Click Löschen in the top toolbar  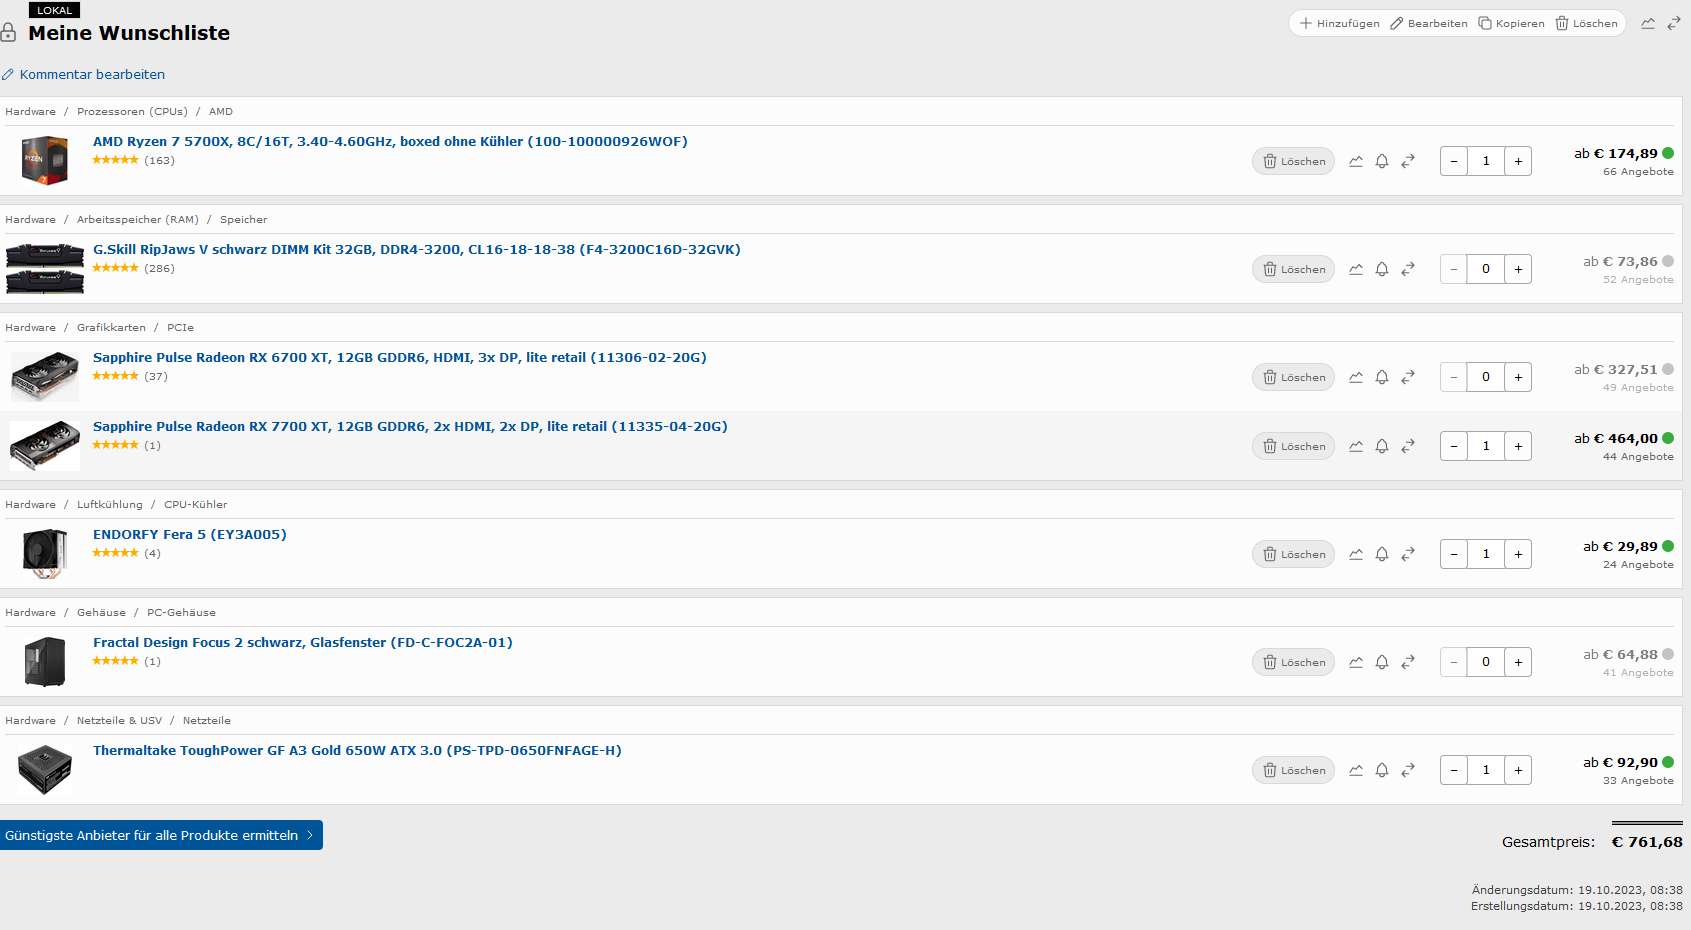point(1586,23)
